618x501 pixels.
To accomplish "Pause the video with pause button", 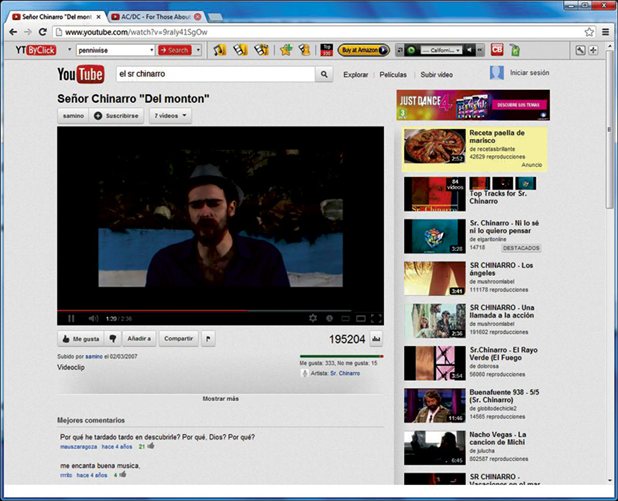I will click(x=71, y=318).
